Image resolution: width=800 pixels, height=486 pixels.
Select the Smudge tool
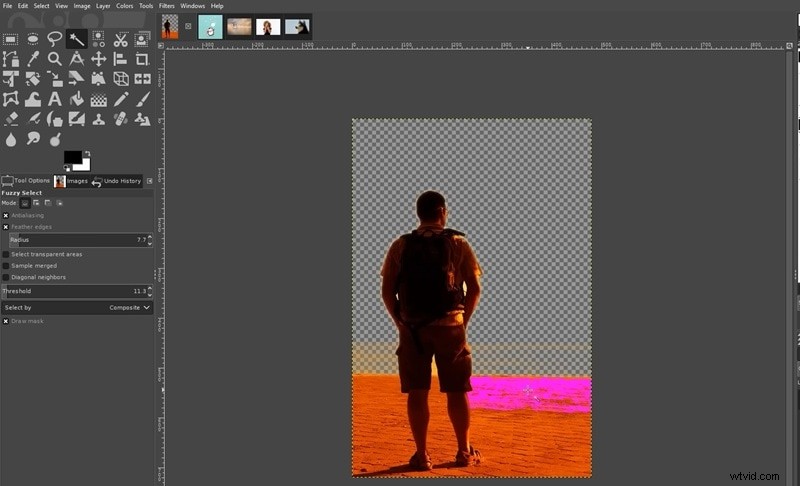coord(33,139)
